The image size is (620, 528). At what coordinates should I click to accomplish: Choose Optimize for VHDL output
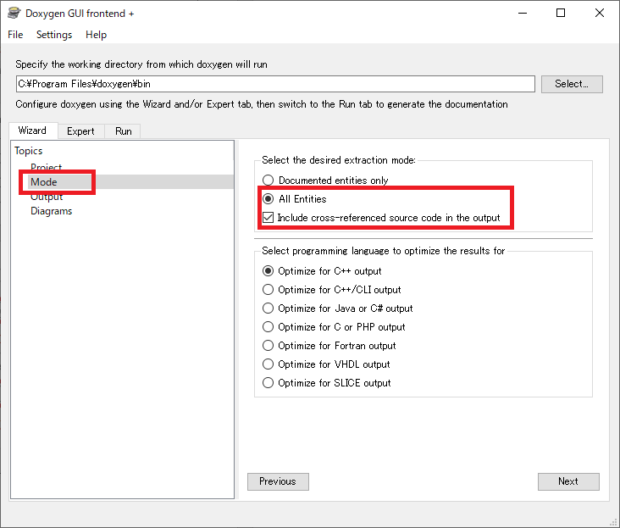pyautogui.click(x=267, y=364)
